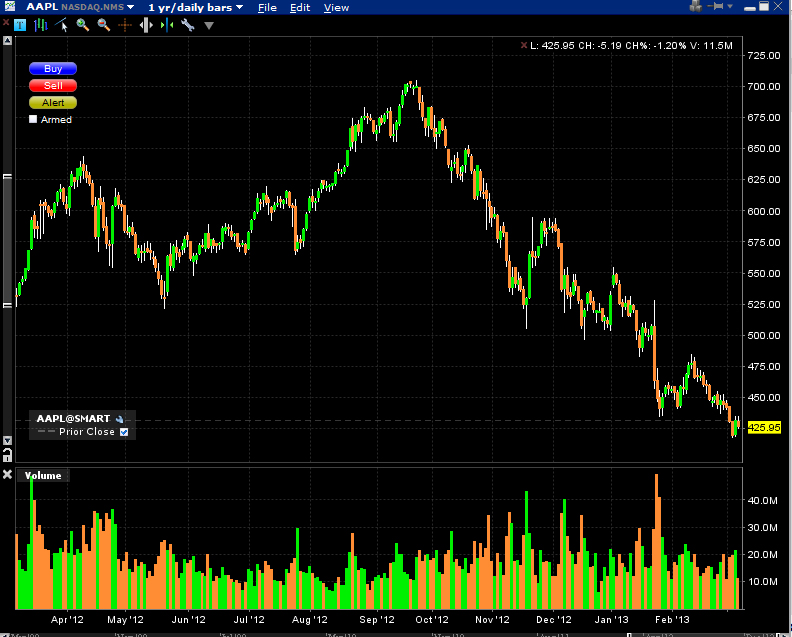Click the 700.00 price axis label

764,86
